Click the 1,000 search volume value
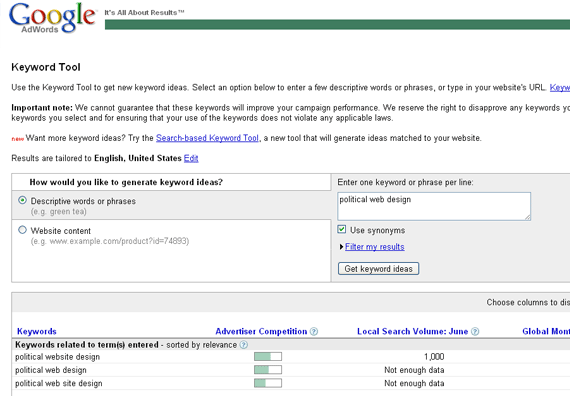Screen dimensions: 570x396 point(434,357)
